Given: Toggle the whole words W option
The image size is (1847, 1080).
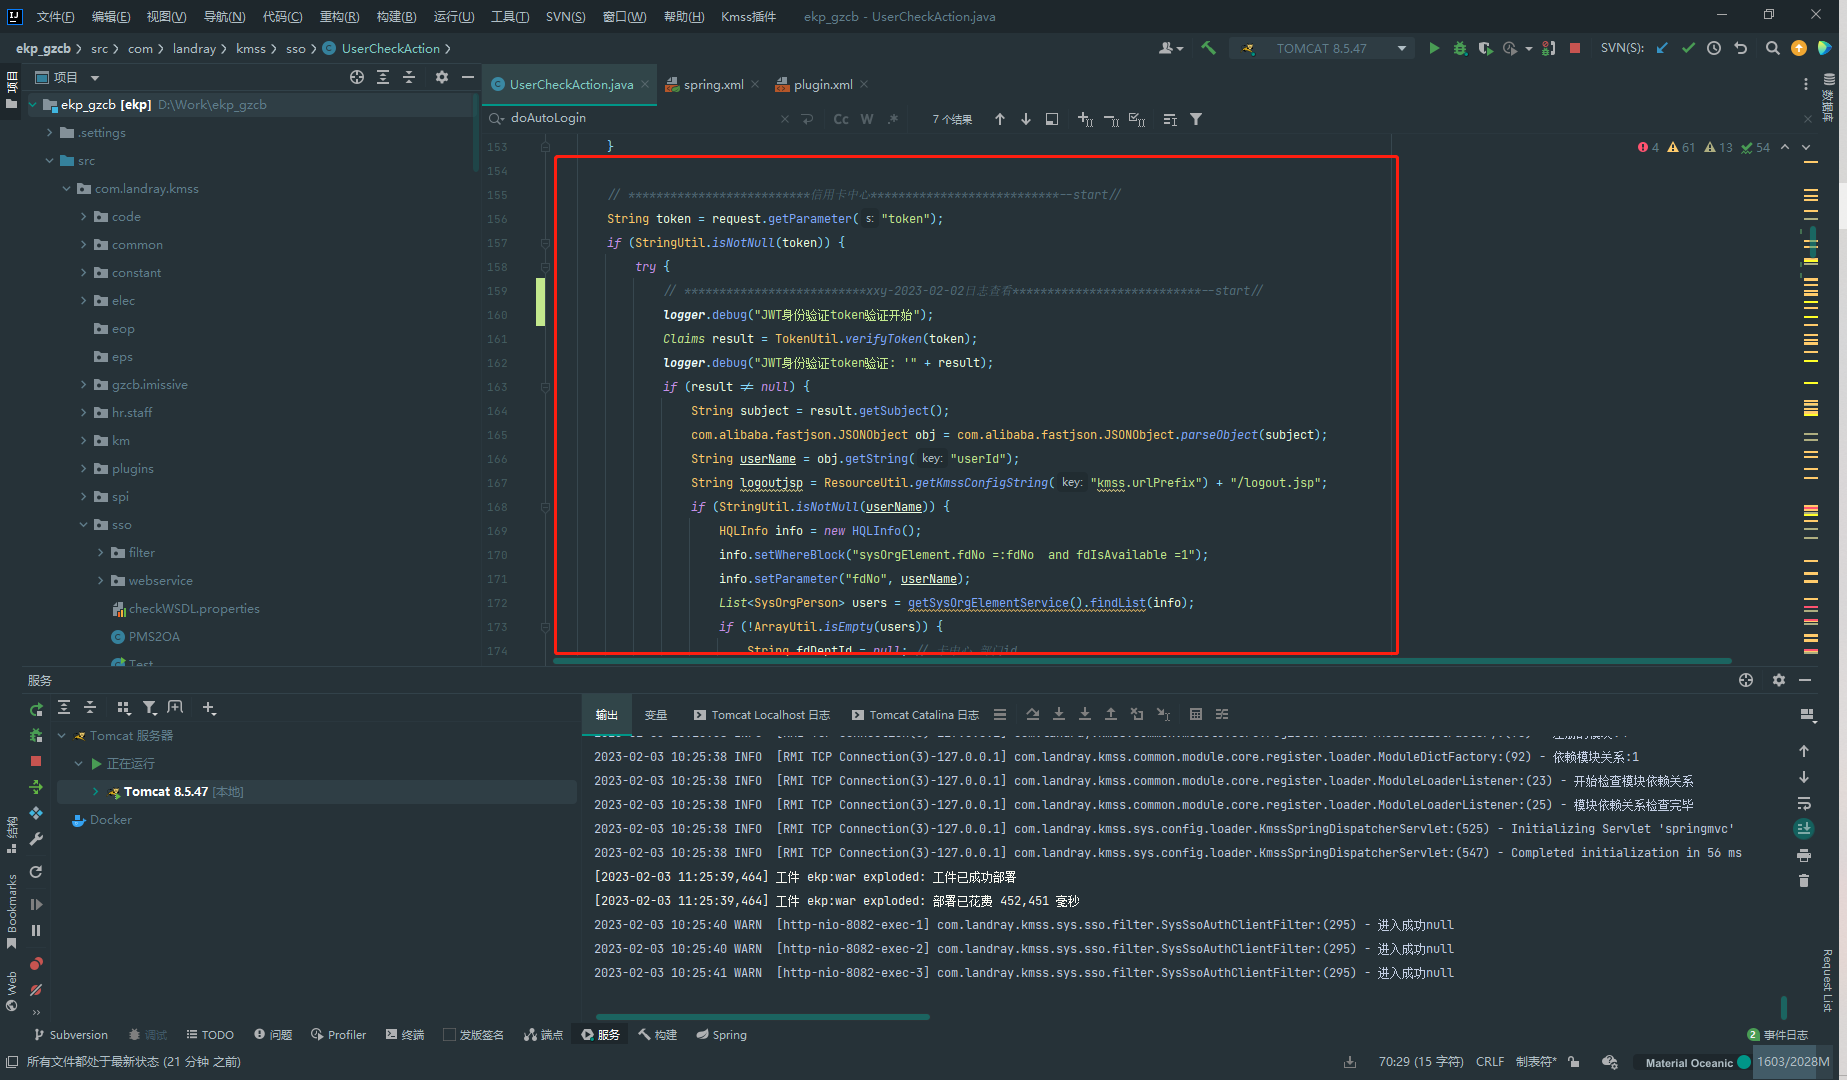Looking at the screenshot, I should [x=866, y=119].
